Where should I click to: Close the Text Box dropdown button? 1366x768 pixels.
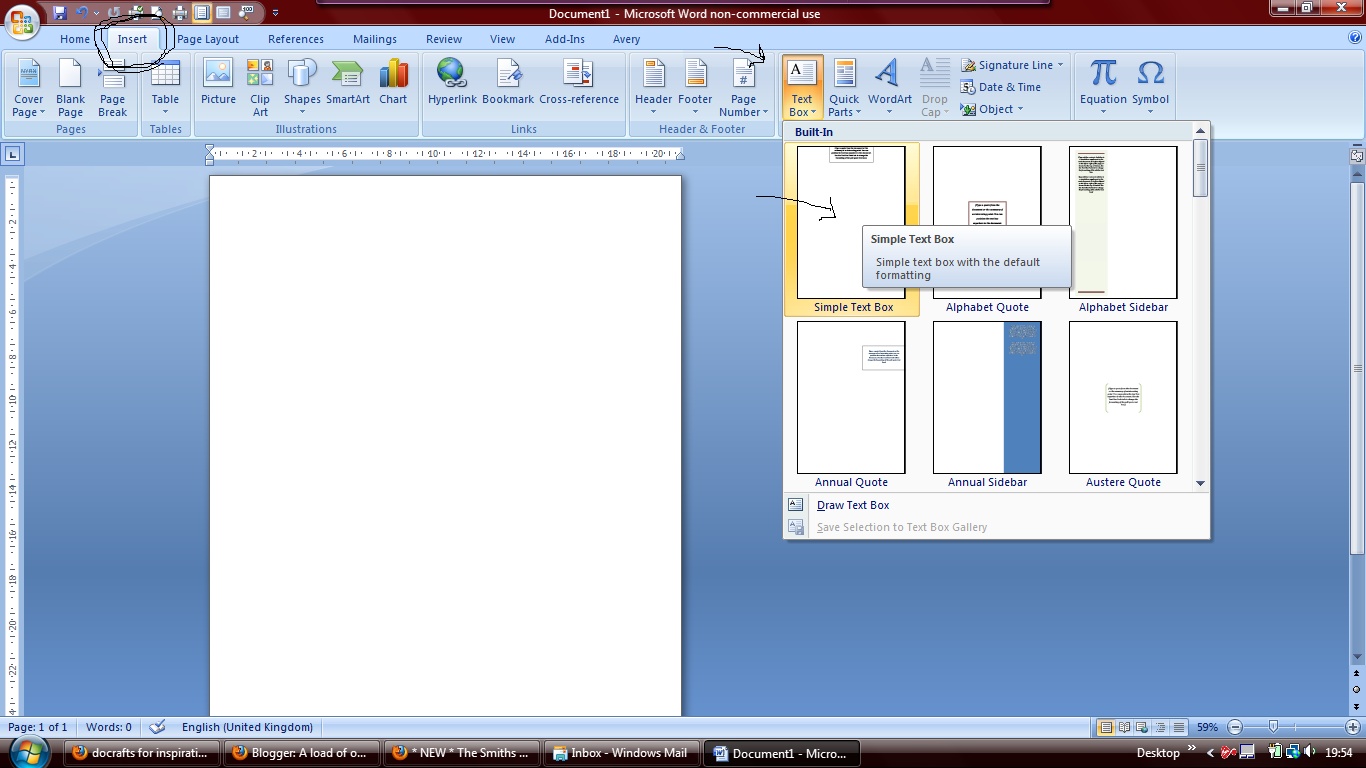click(802, 88)
